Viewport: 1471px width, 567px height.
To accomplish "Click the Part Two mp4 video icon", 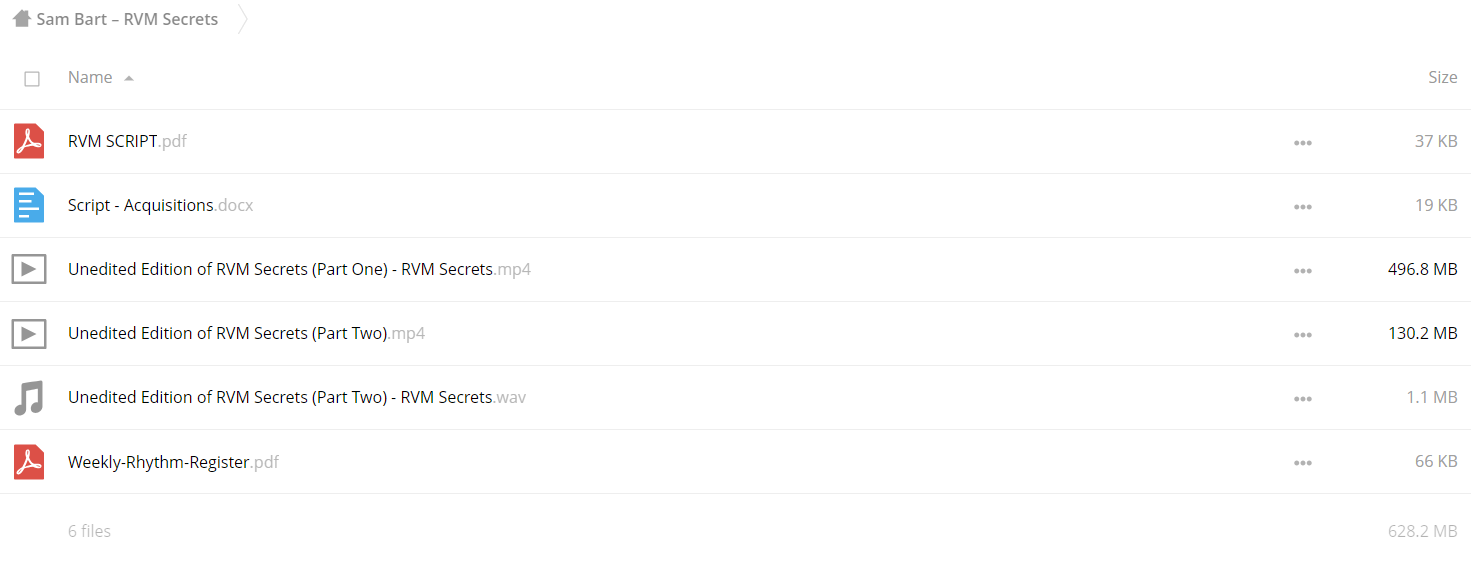I will 29,333.
